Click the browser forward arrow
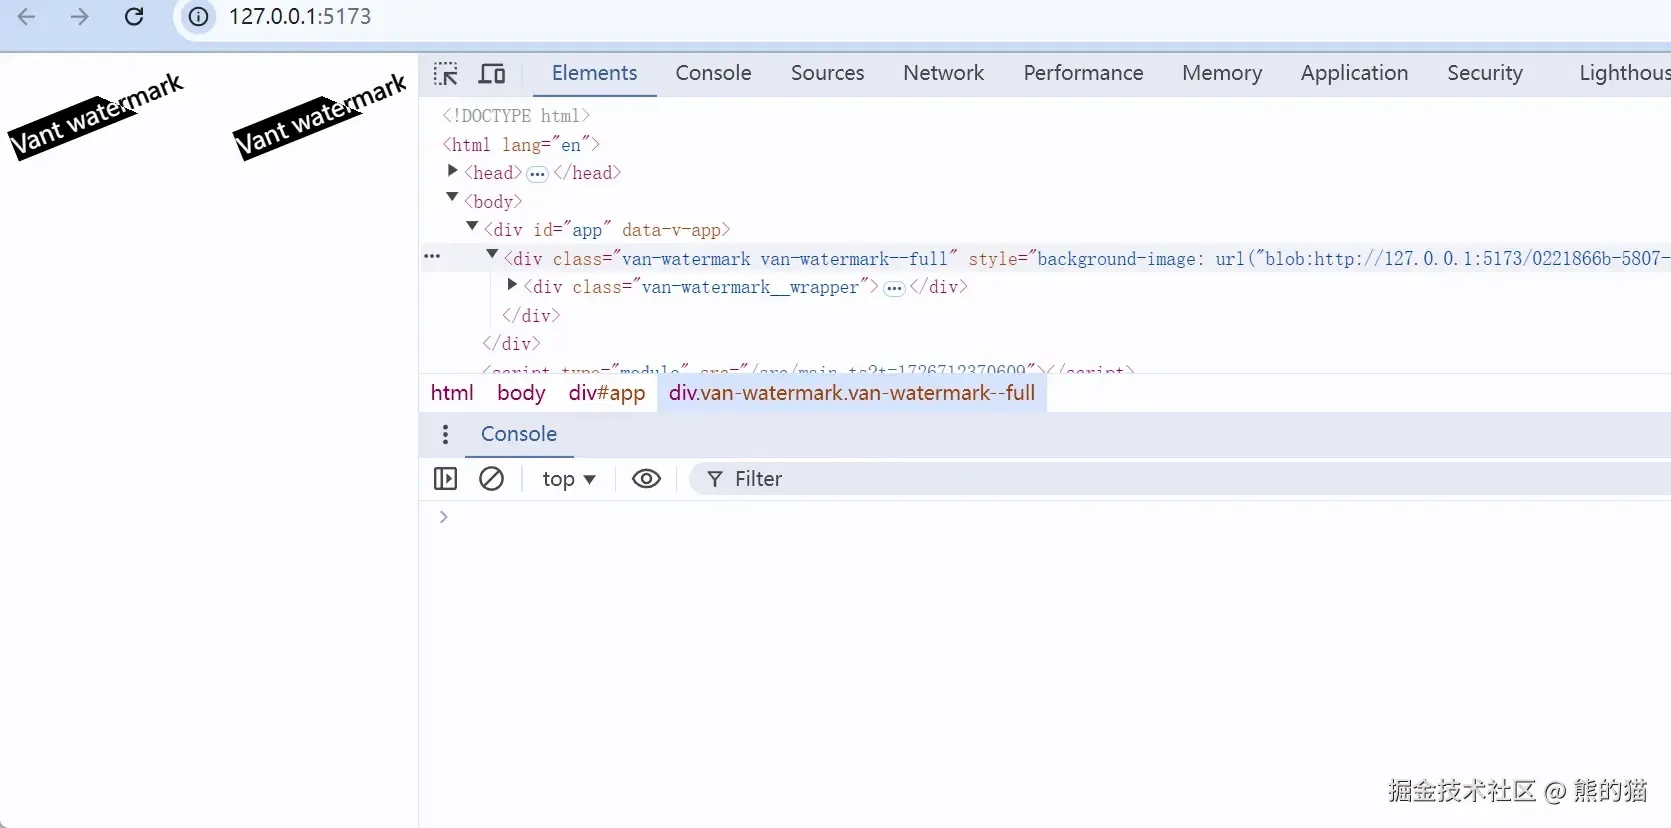 point(79,17)
